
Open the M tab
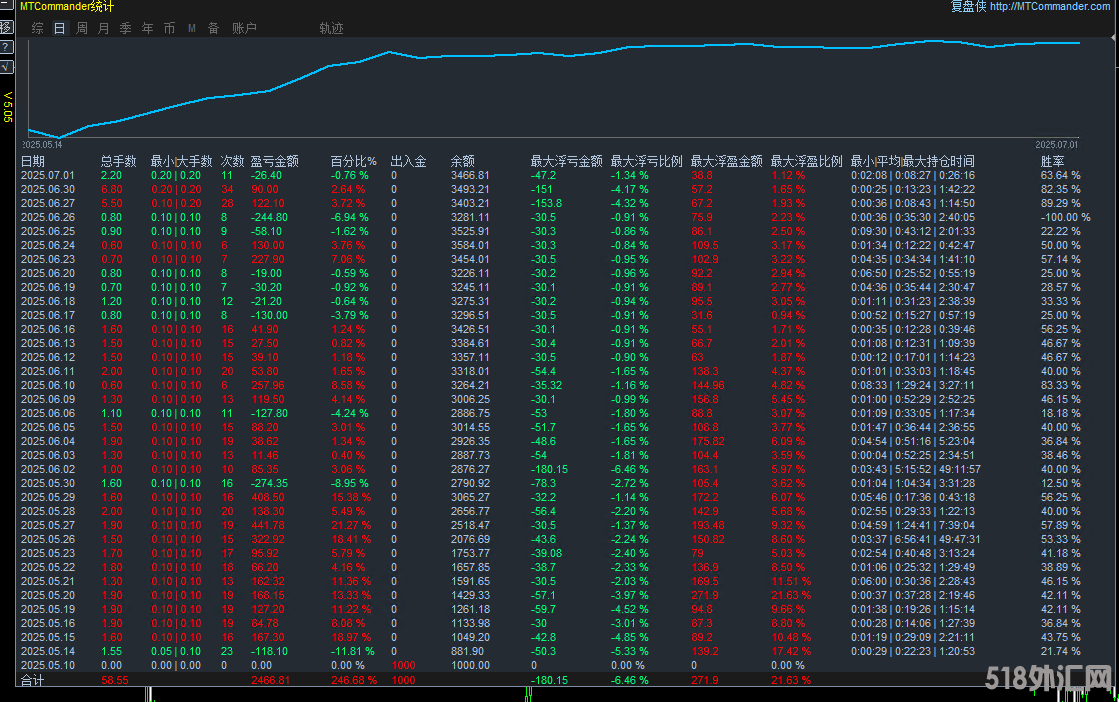point(192,28)
